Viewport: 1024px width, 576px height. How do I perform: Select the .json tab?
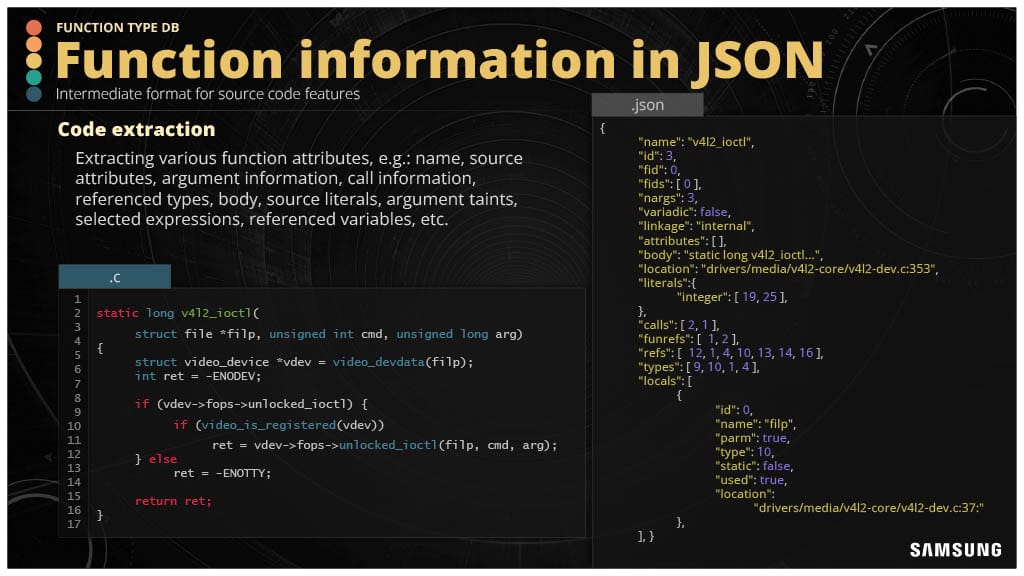(647, 105)
